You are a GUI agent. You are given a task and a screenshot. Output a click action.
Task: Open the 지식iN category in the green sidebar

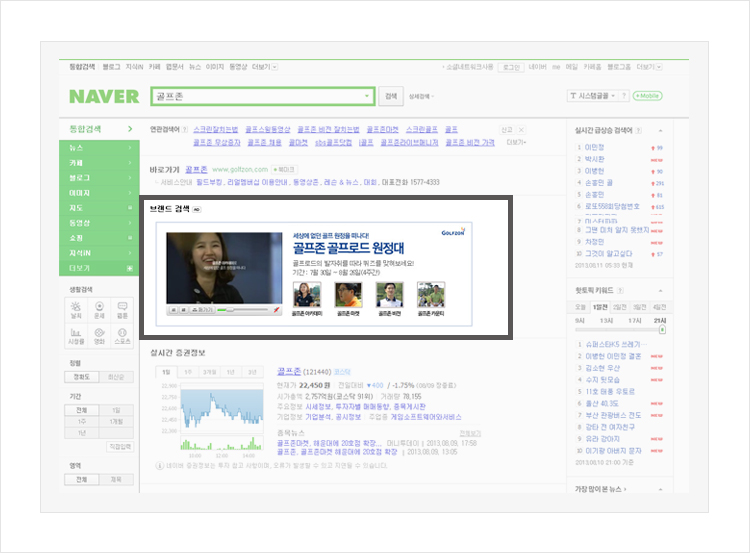tap(99, 253)
